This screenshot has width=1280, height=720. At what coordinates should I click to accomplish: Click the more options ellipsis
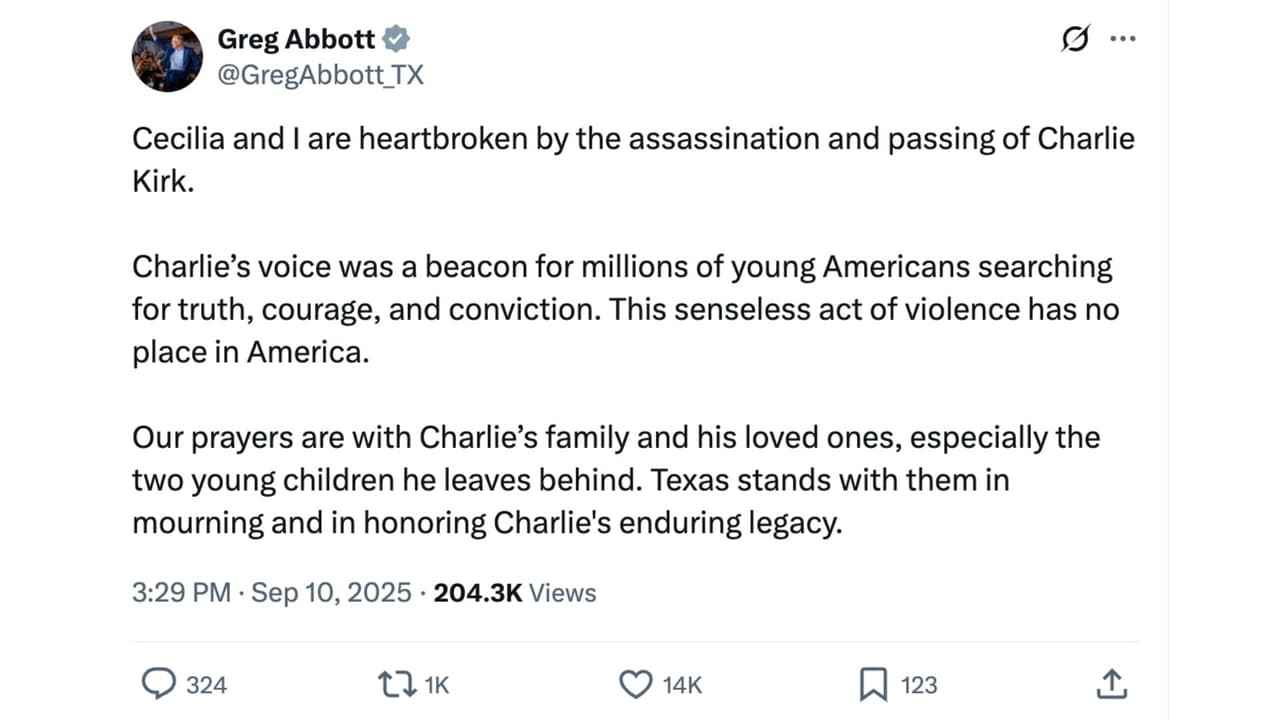coord(1123,38)
